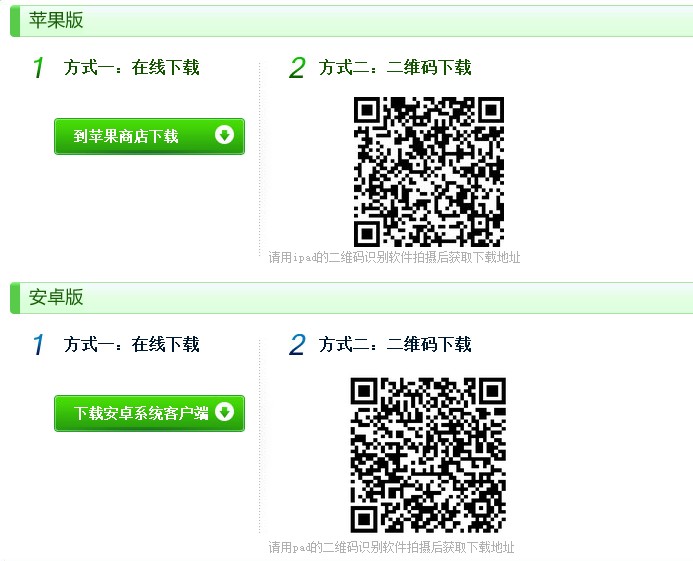Click down-arrow icon on the Apple store button

tap(225, 135)
